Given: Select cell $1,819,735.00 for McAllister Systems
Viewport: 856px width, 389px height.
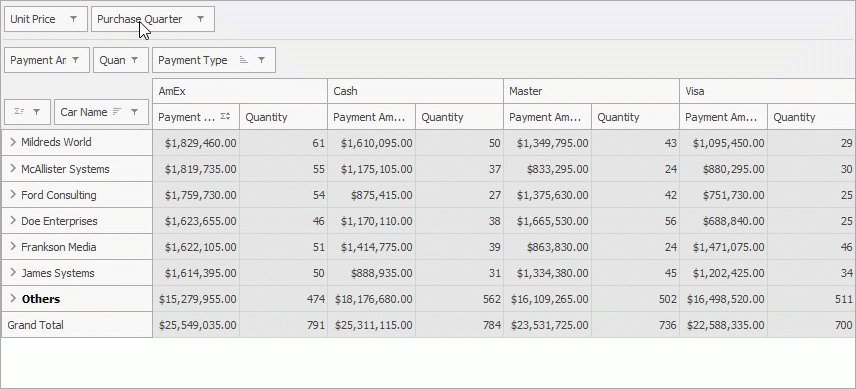Looking at the screenshot, I should tap(196, 169).
